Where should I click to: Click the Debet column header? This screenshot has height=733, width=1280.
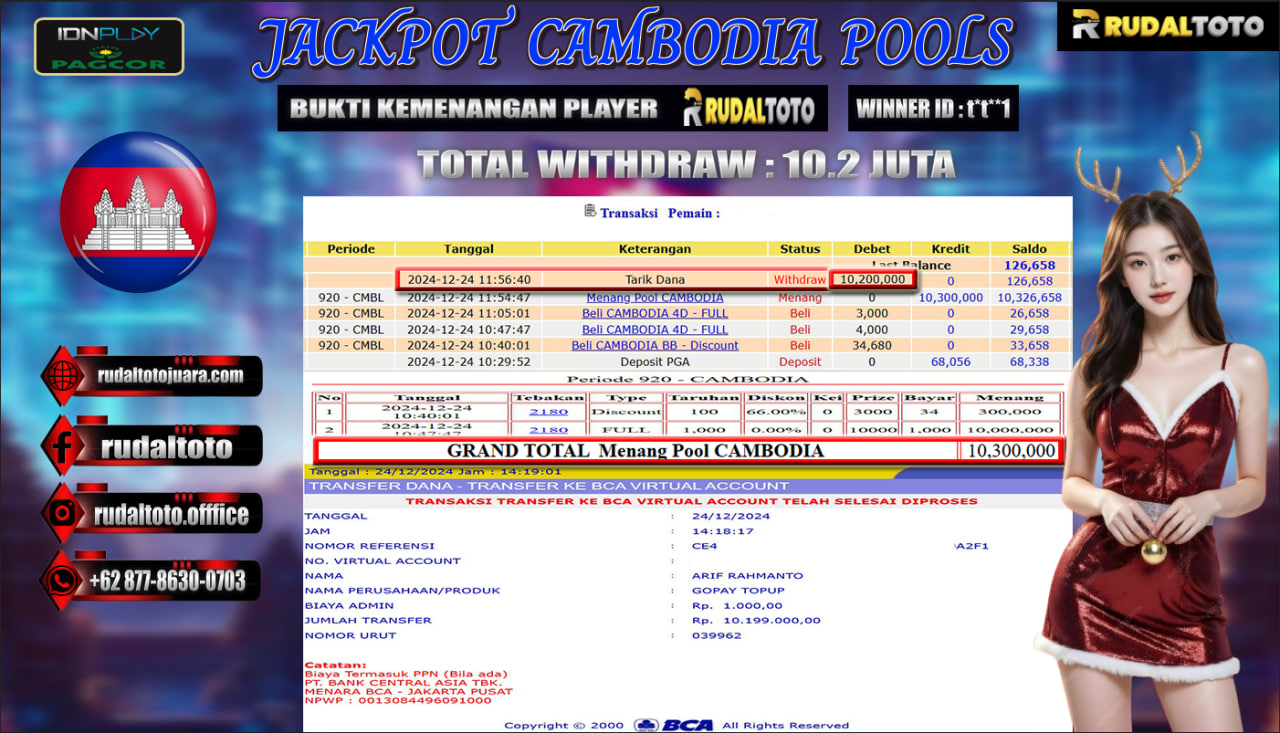pos(871,249)
